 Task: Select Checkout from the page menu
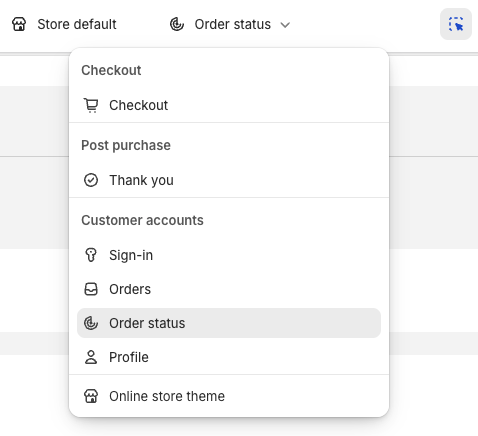click(229, 105)
